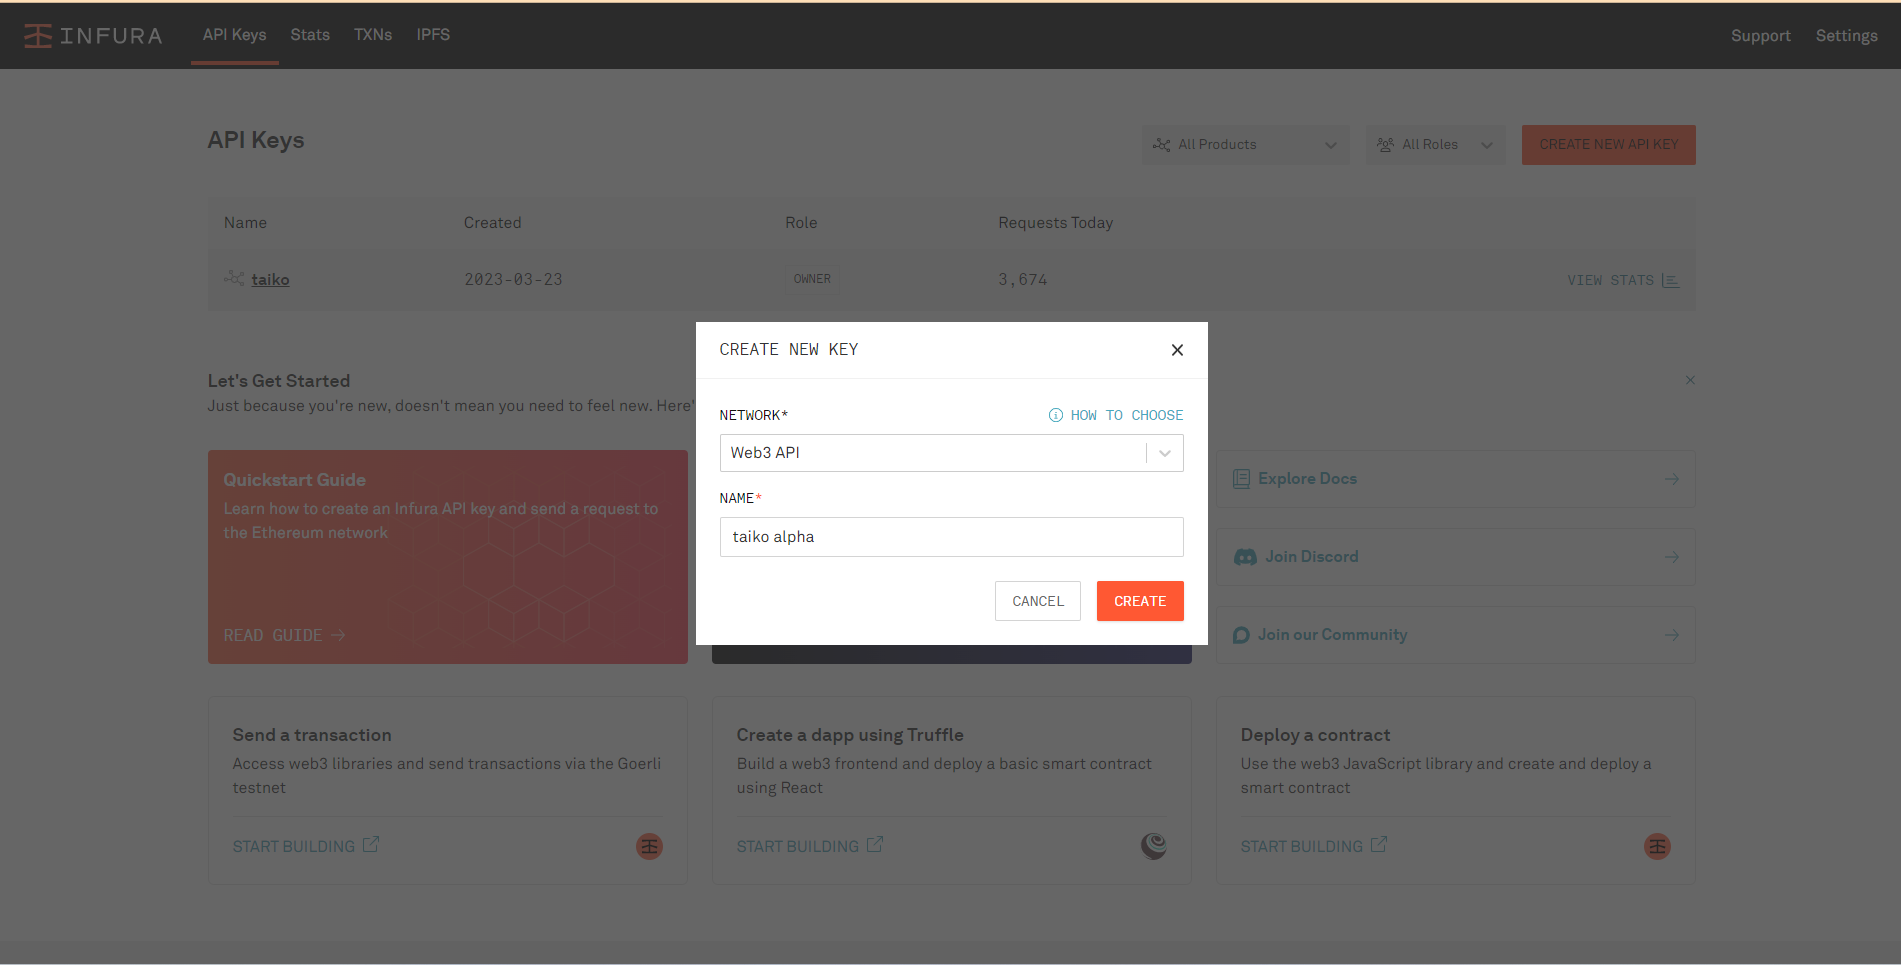Click the arrow on Join Discord row

(x=1672, y=557)
